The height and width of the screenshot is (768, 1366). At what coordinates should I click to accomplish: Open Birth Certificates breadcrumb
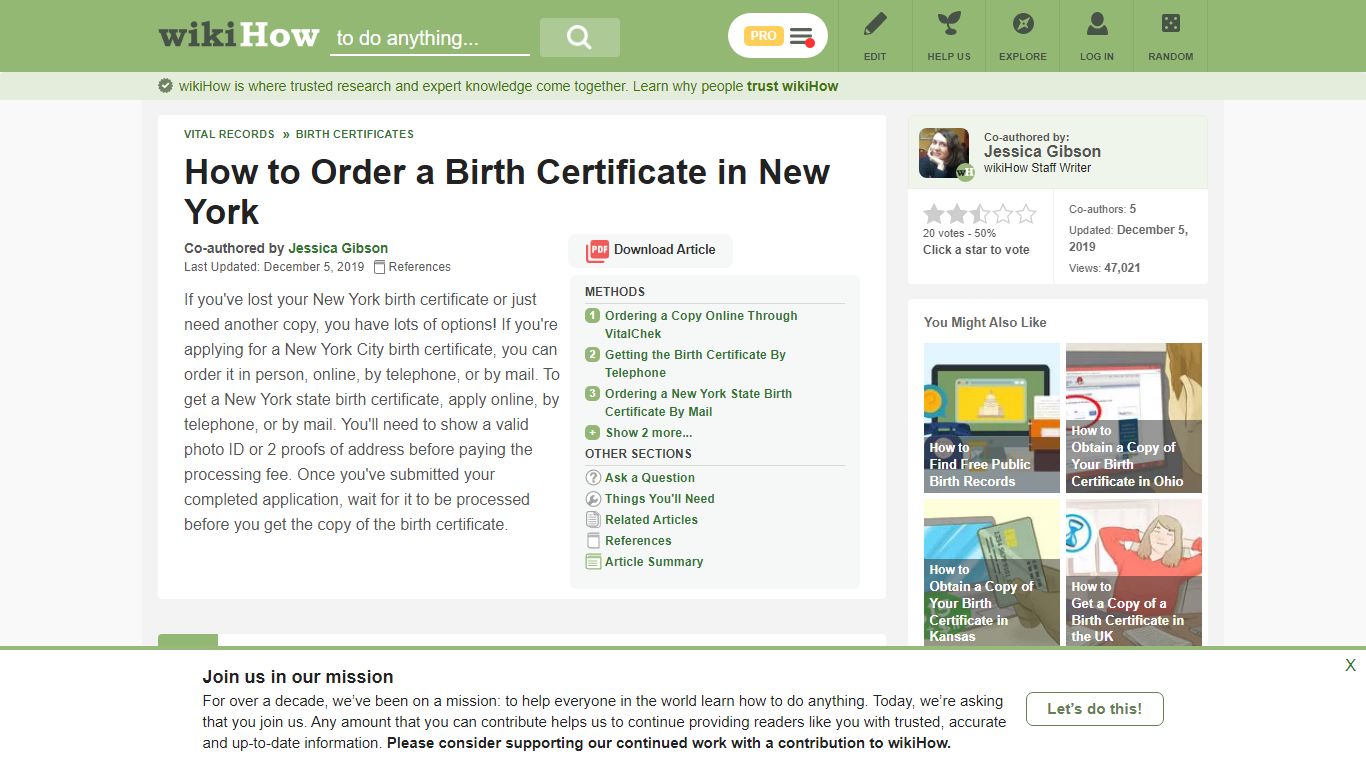[x=355, y=134]
